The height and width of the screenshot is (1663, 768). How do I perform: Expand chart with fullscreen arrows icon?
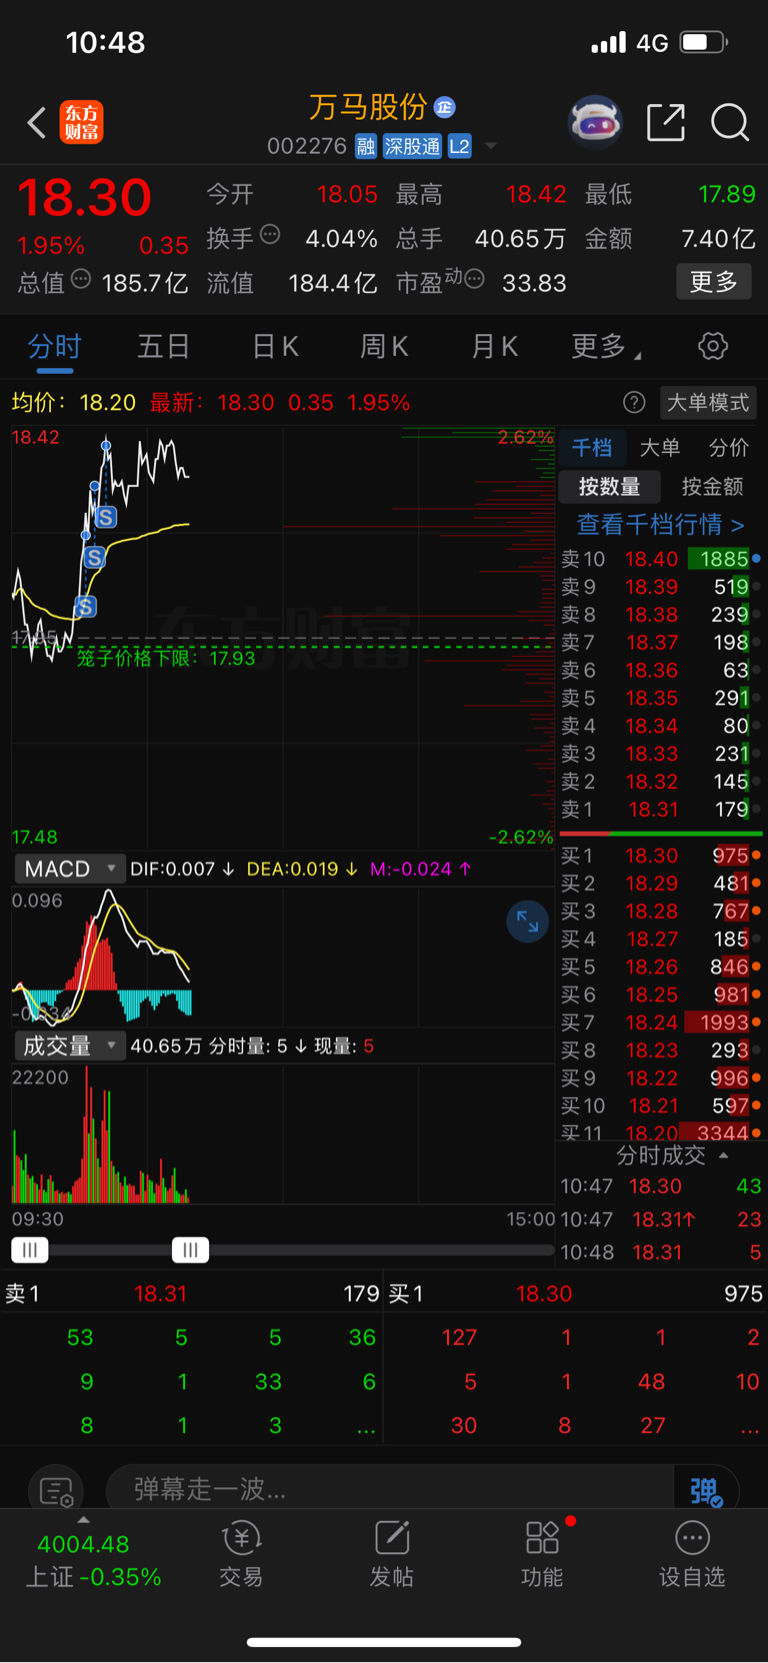(x=527, y=922)
